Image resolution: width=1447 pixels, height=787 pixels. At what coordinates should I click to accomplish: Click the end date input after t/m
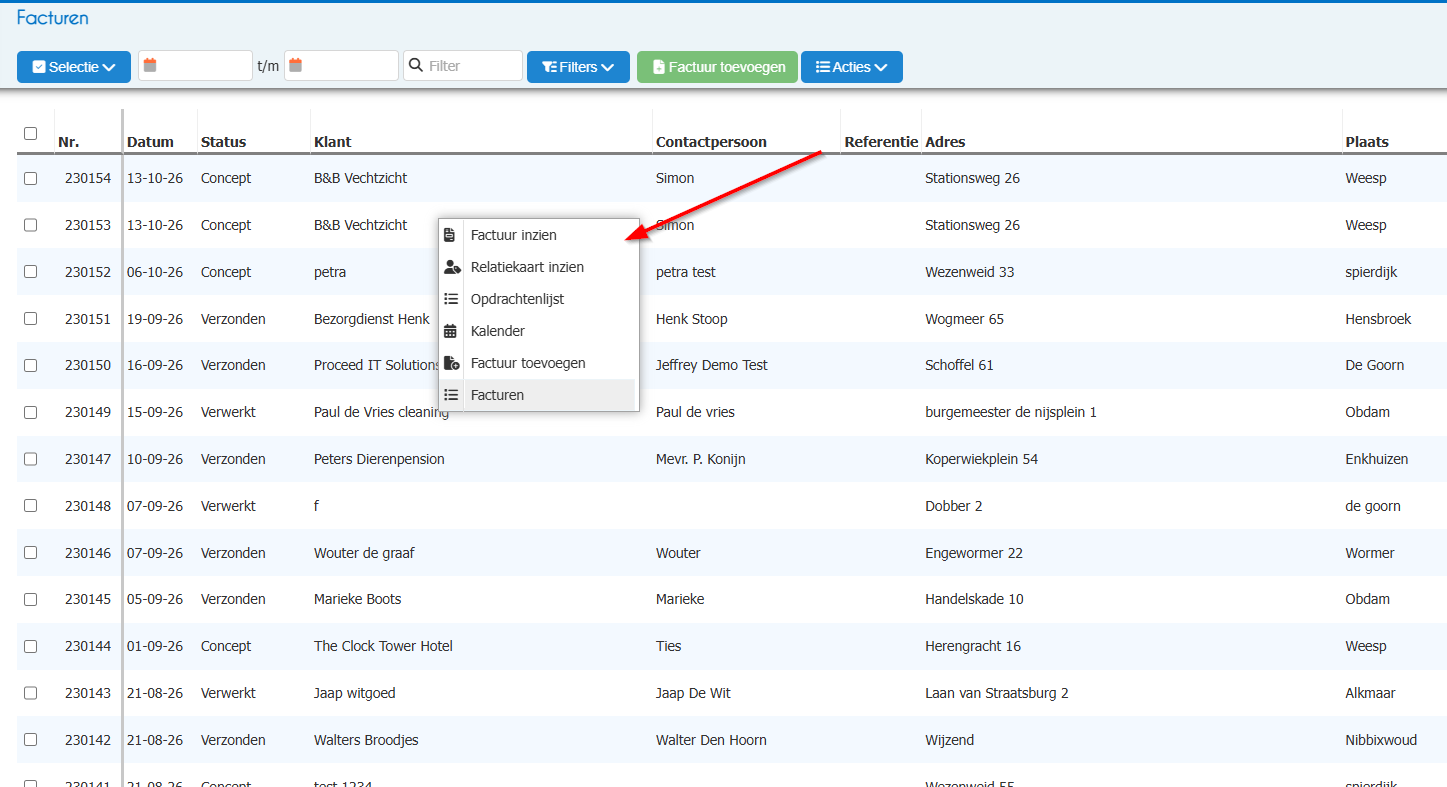[341, 66]
